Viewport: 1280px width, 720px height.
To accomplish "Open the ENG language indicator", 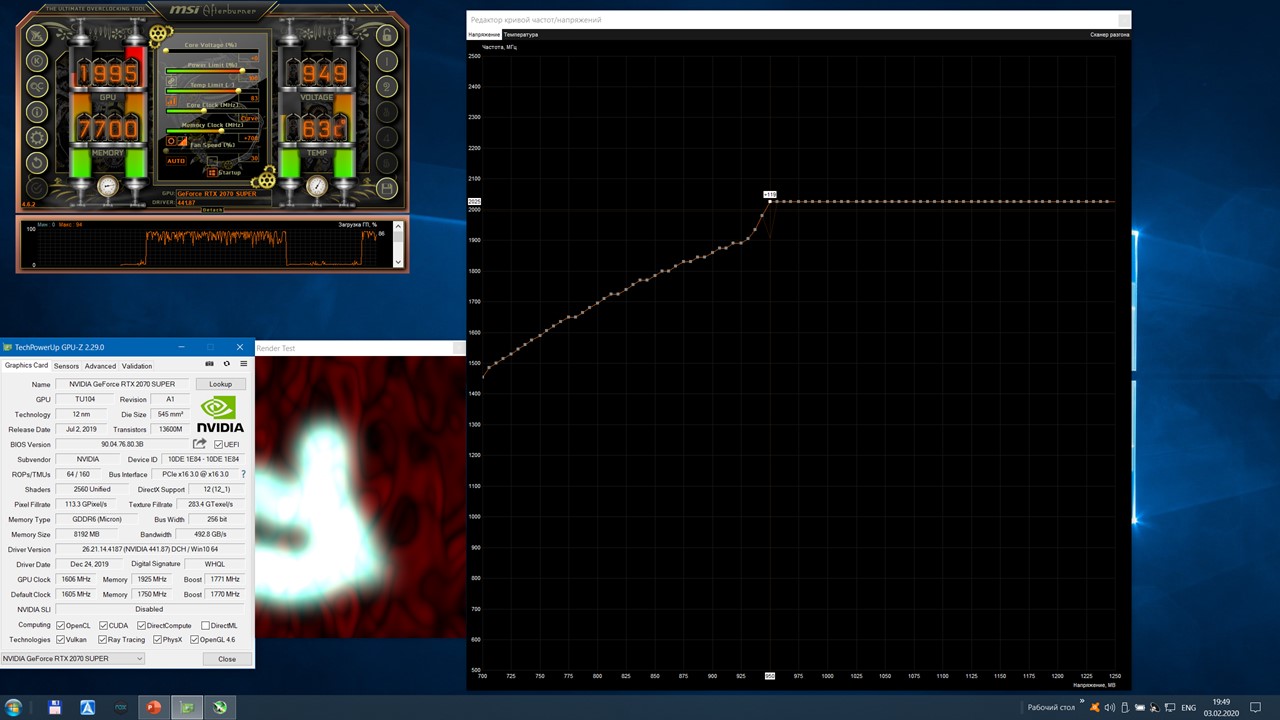I will [x=1189, y=707].
